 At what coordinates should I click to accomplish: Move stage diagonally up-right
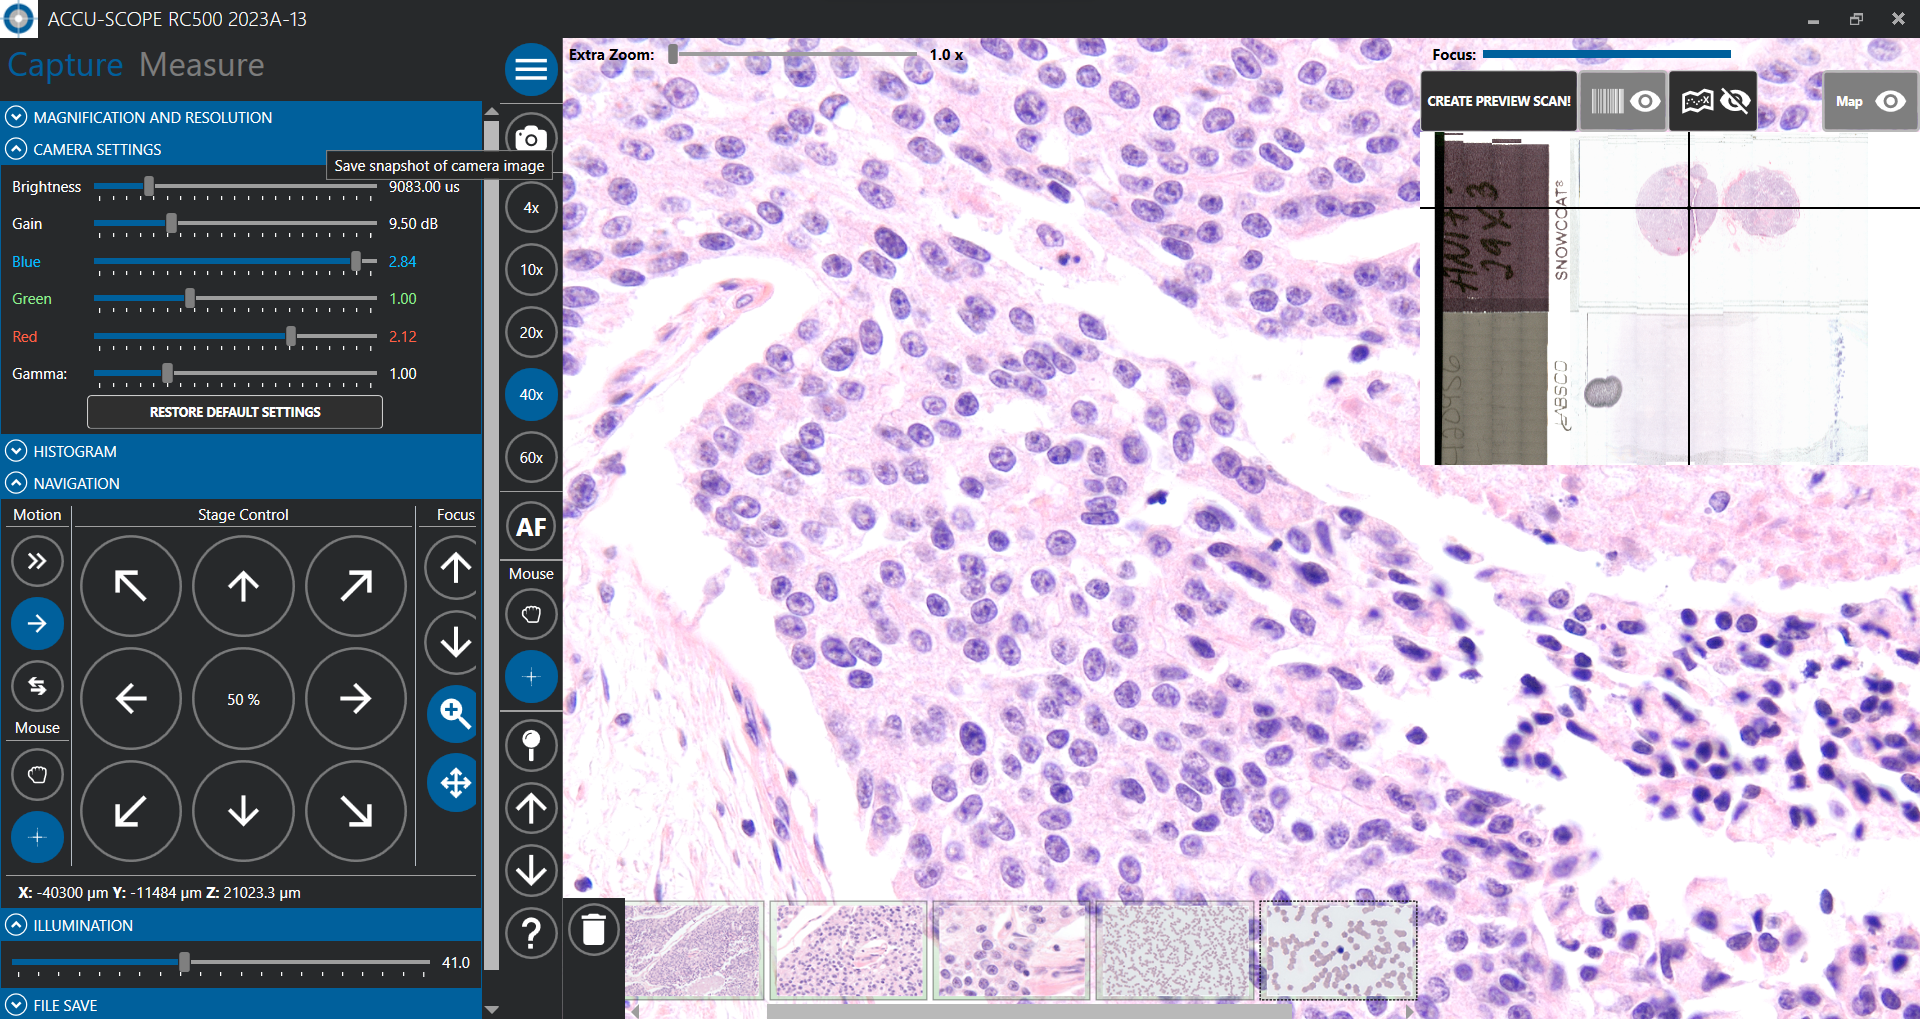coord(356,586)
